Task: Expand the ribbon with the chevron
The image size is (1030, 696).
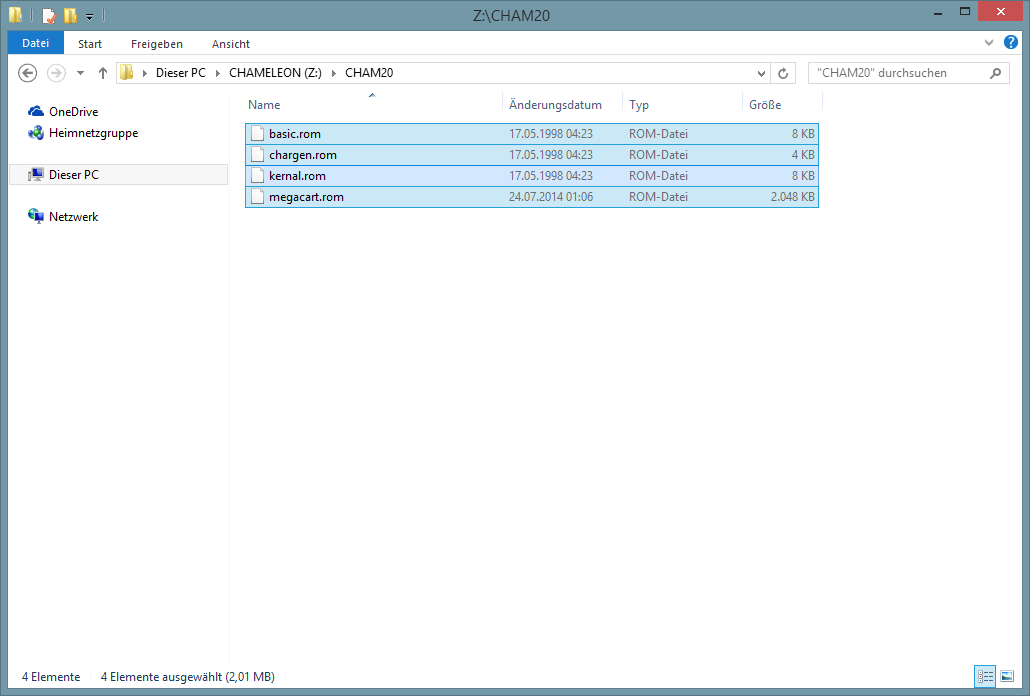Action: coord(989,43)
